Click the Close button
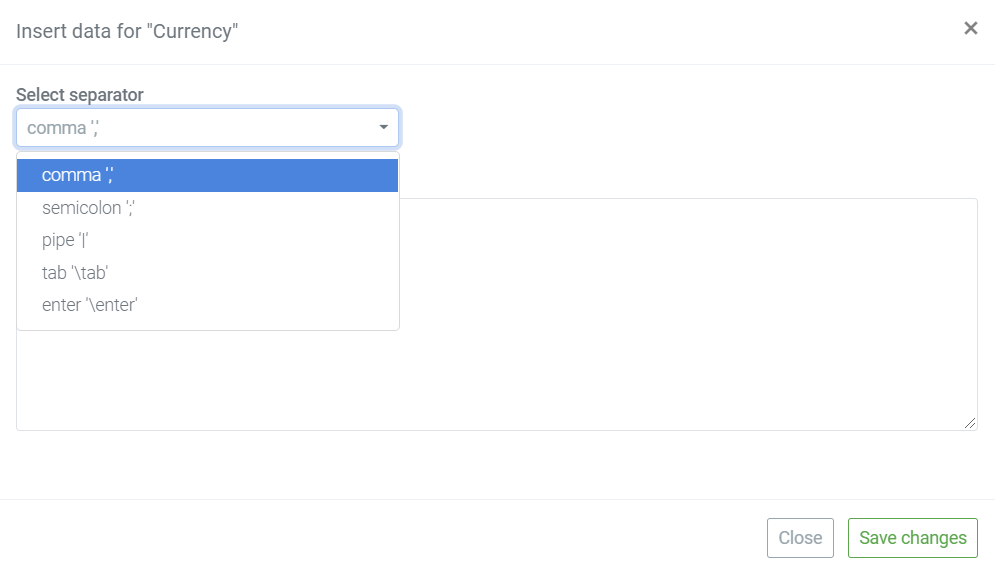995x572 pixels. coord(800,538)
